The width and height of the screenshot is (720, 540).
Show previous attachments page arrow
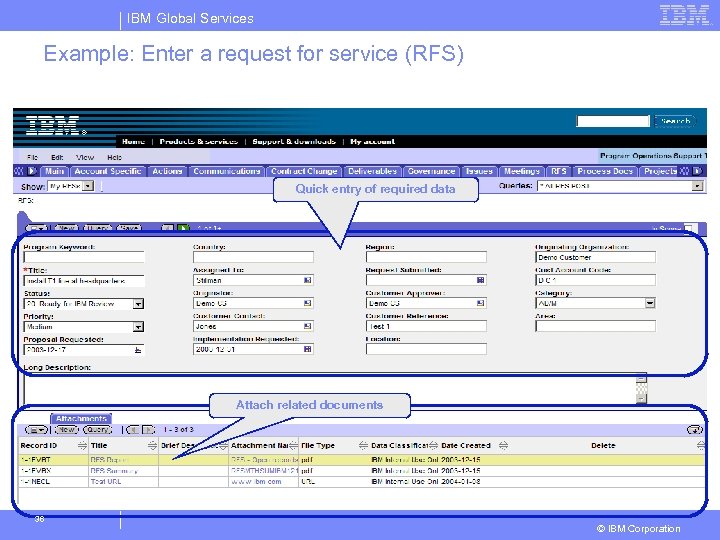tap(133, 430)
